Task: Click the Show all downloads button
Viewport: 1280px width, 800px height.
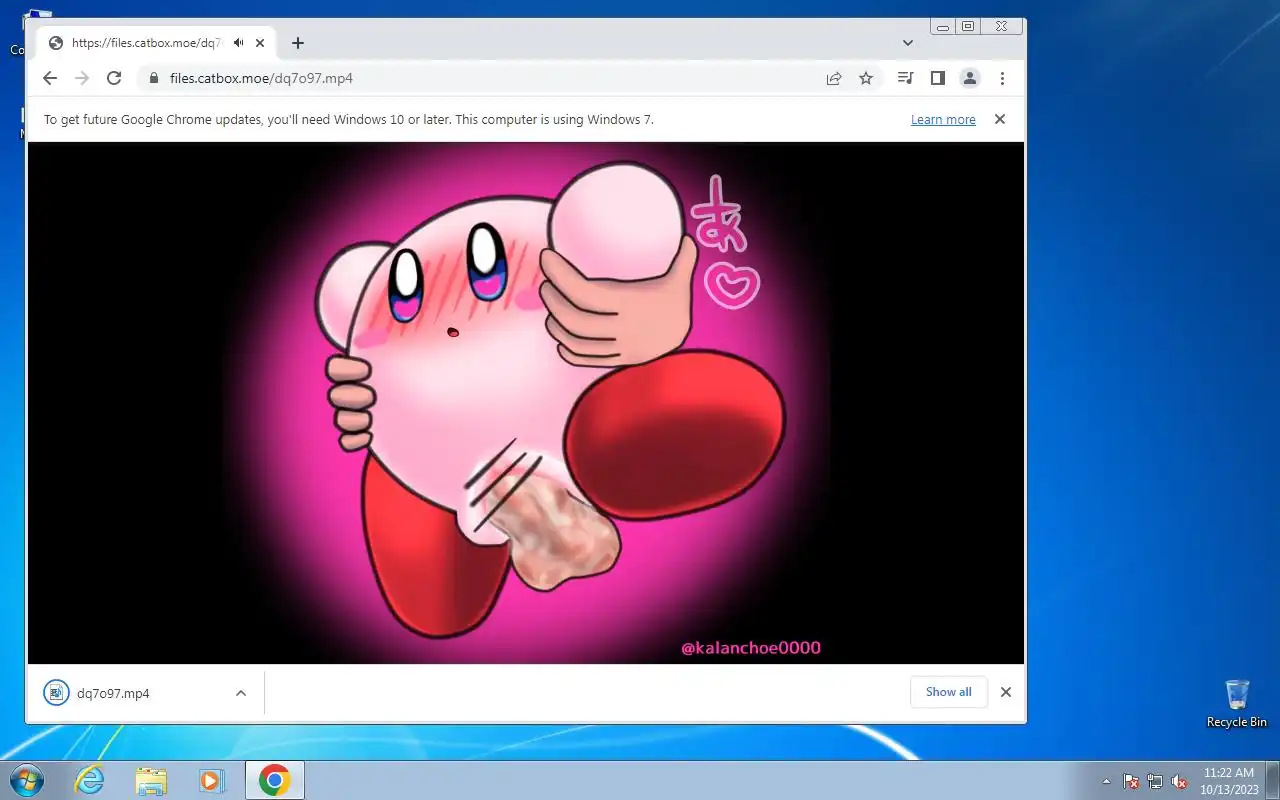Action: (949, 692)
